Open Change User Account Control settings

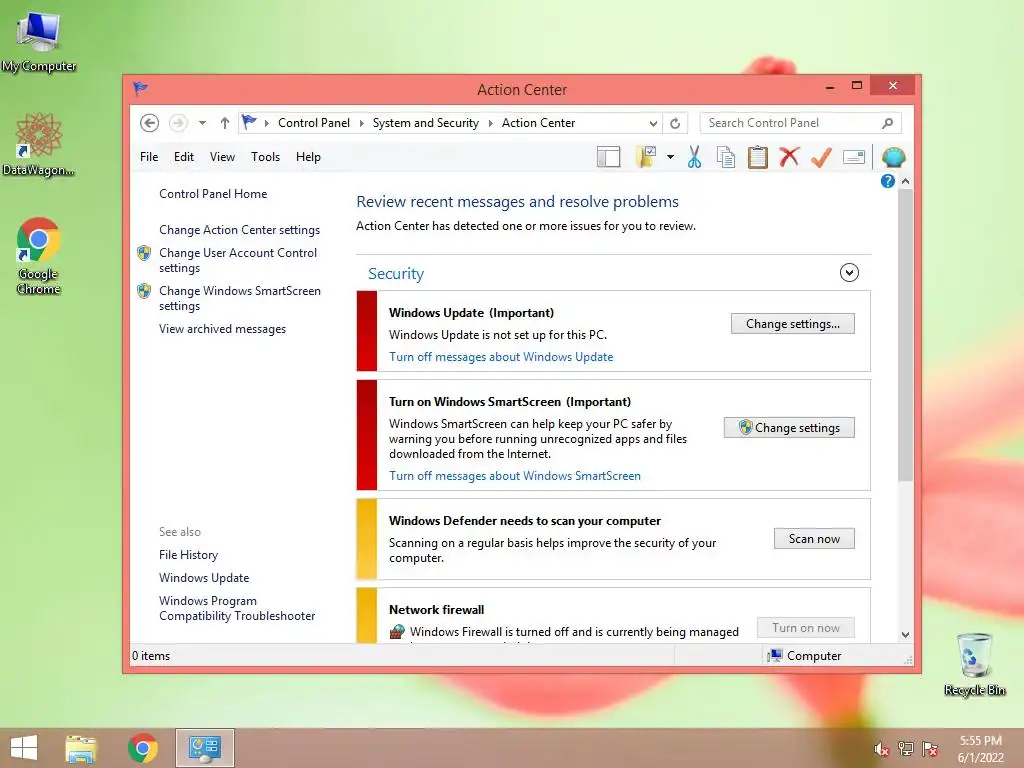[x=238, y=260]
